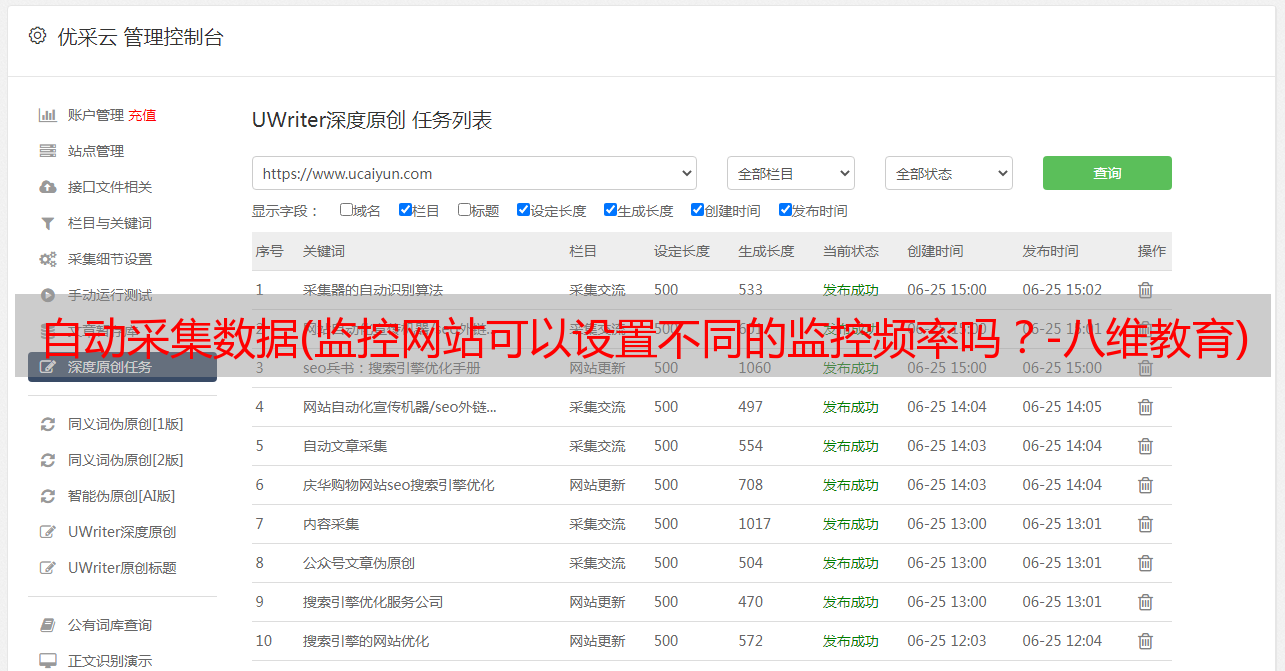This screenshot has height=671, width=1285.
Task: Delete task 7 内容采集
Action: pyautogui.click(x=1146, y=524)
